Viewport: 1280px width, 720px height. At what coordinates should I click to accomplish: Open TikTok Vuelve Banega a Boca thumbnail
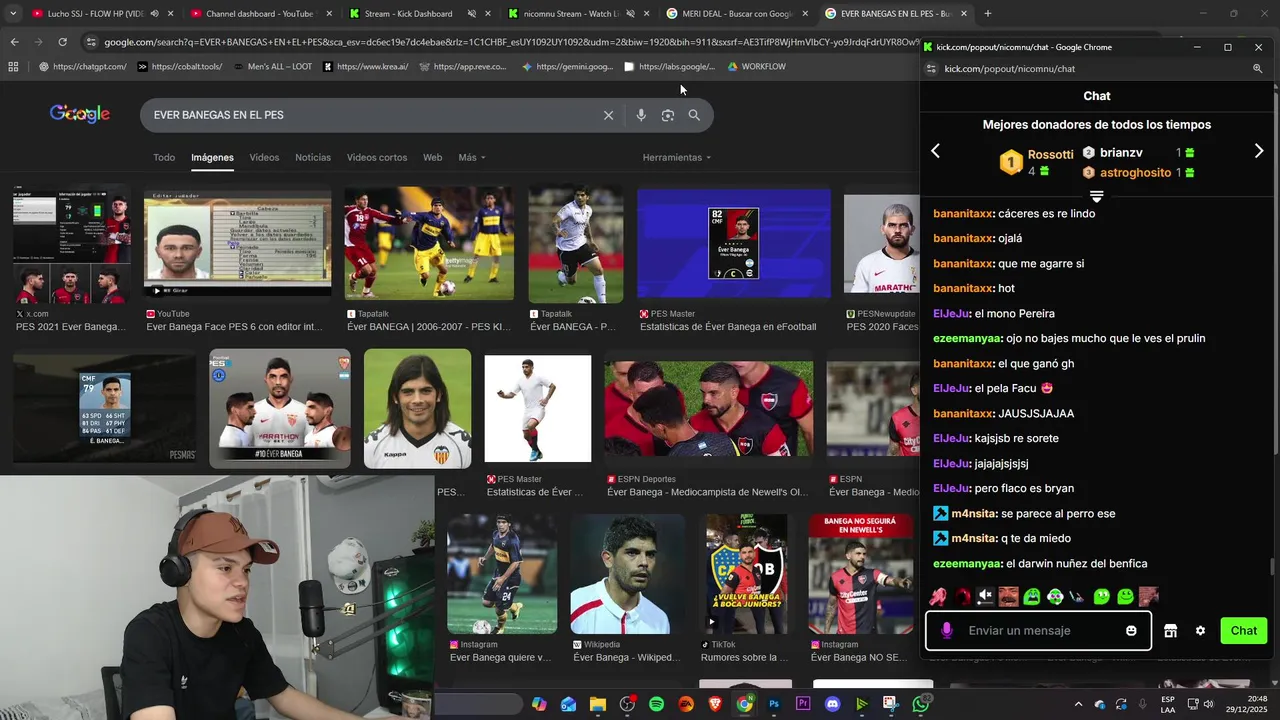tap(746, 574)
